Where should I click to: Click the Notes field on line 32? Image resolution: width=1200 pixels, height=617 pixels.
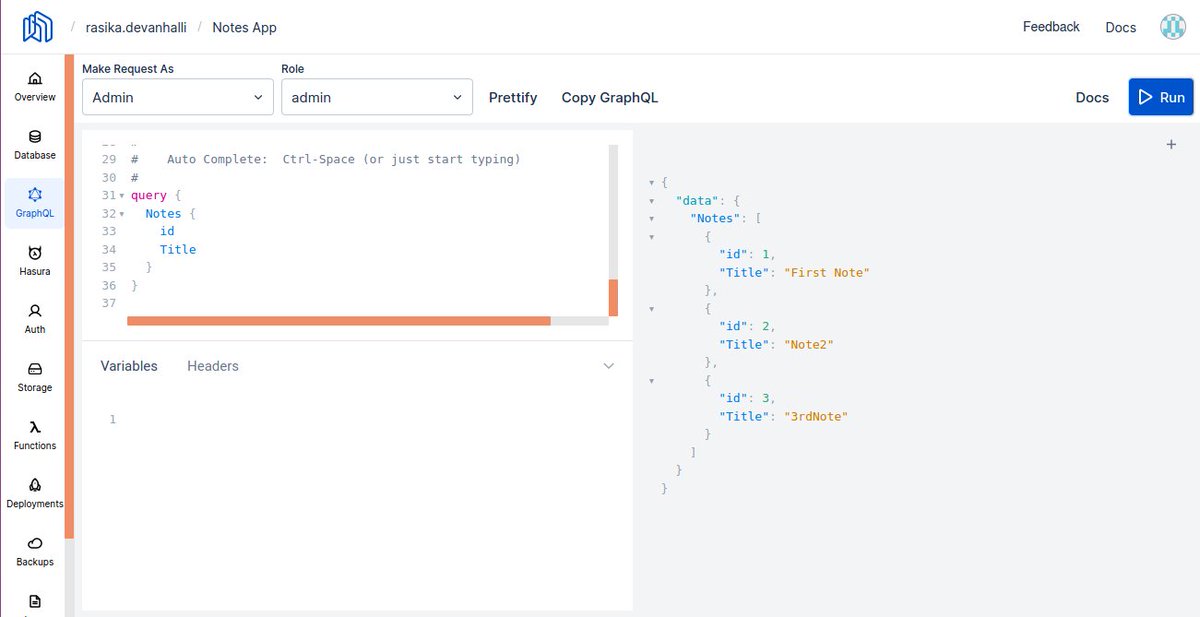coord(163,213)
